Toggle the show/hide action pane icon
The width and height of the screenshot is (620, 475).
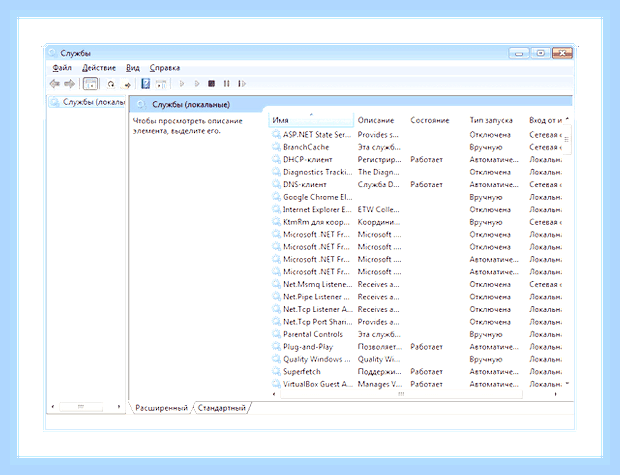click(161, 83)
